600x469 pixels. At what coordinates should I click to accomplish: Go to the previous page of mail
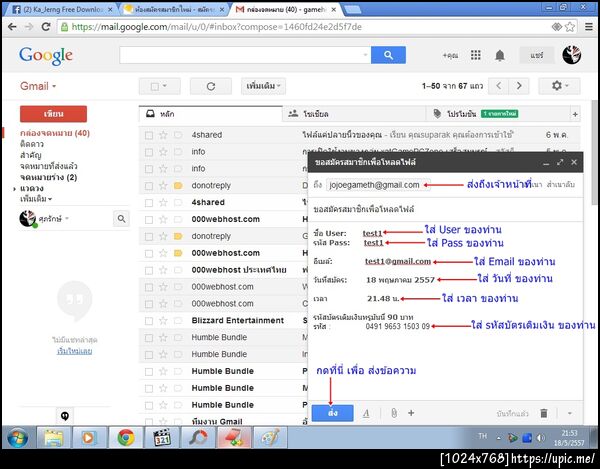pyautogui.click(x=499, y=86)
